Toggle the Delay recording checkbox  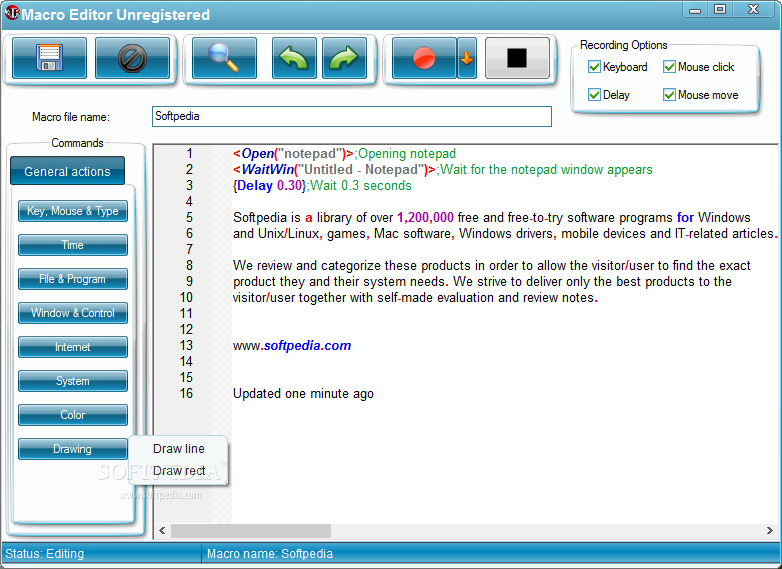click(594, 95)
